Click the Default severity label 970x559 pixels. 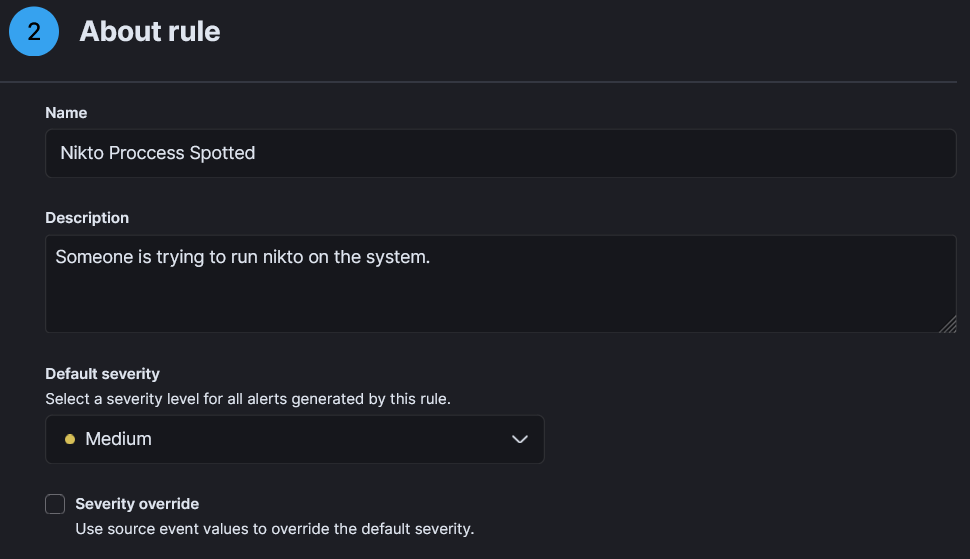click(103, 374)
